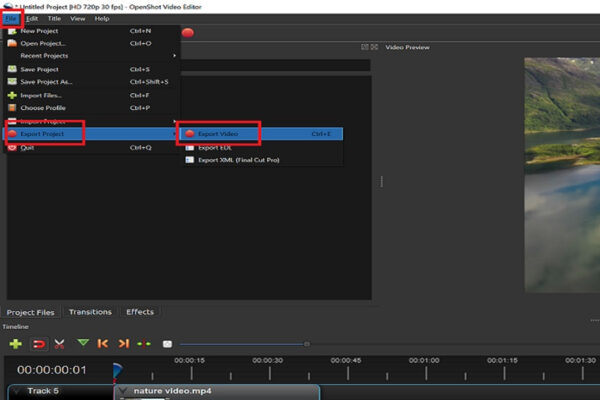Select Export XML (Final Cut Pro)
This screenshot has height=400, width=600.
point(240,159)
